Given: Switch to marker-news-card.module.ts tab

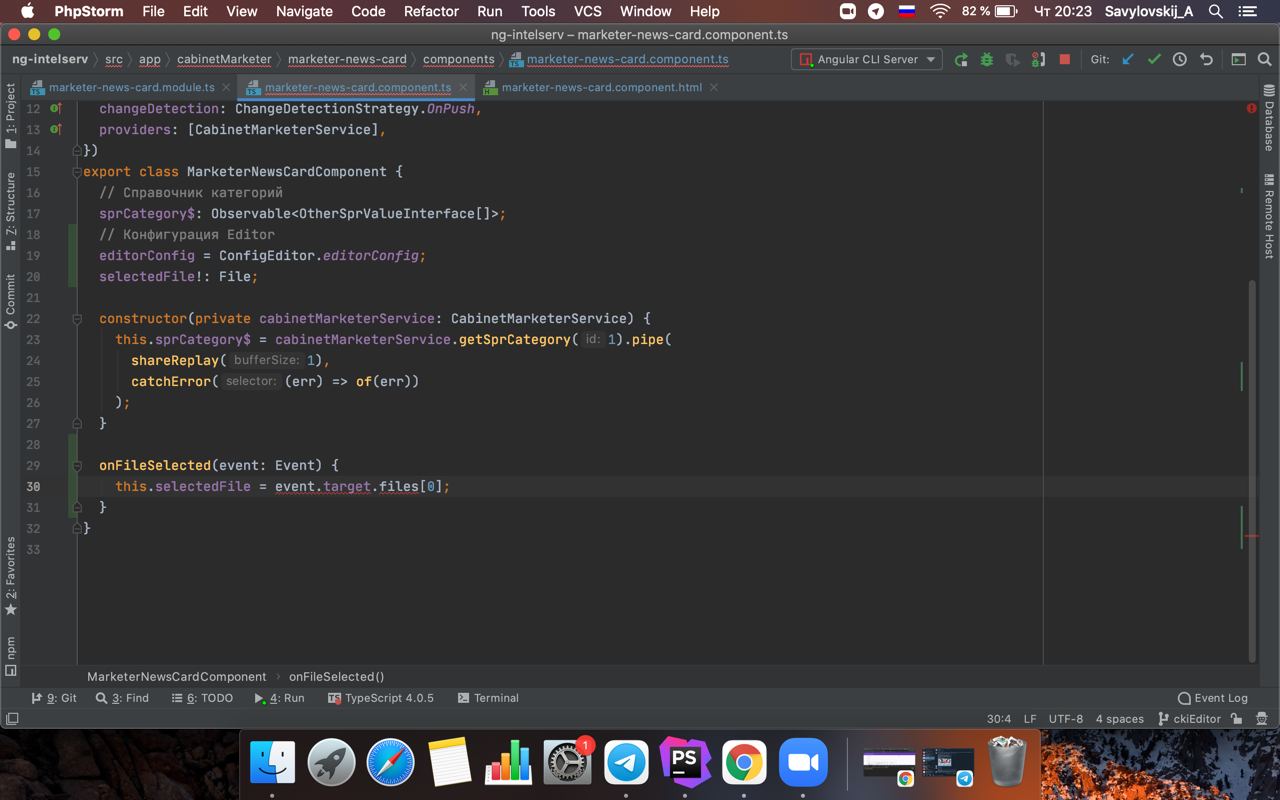Looking at the screenshot, I should 131,87.
